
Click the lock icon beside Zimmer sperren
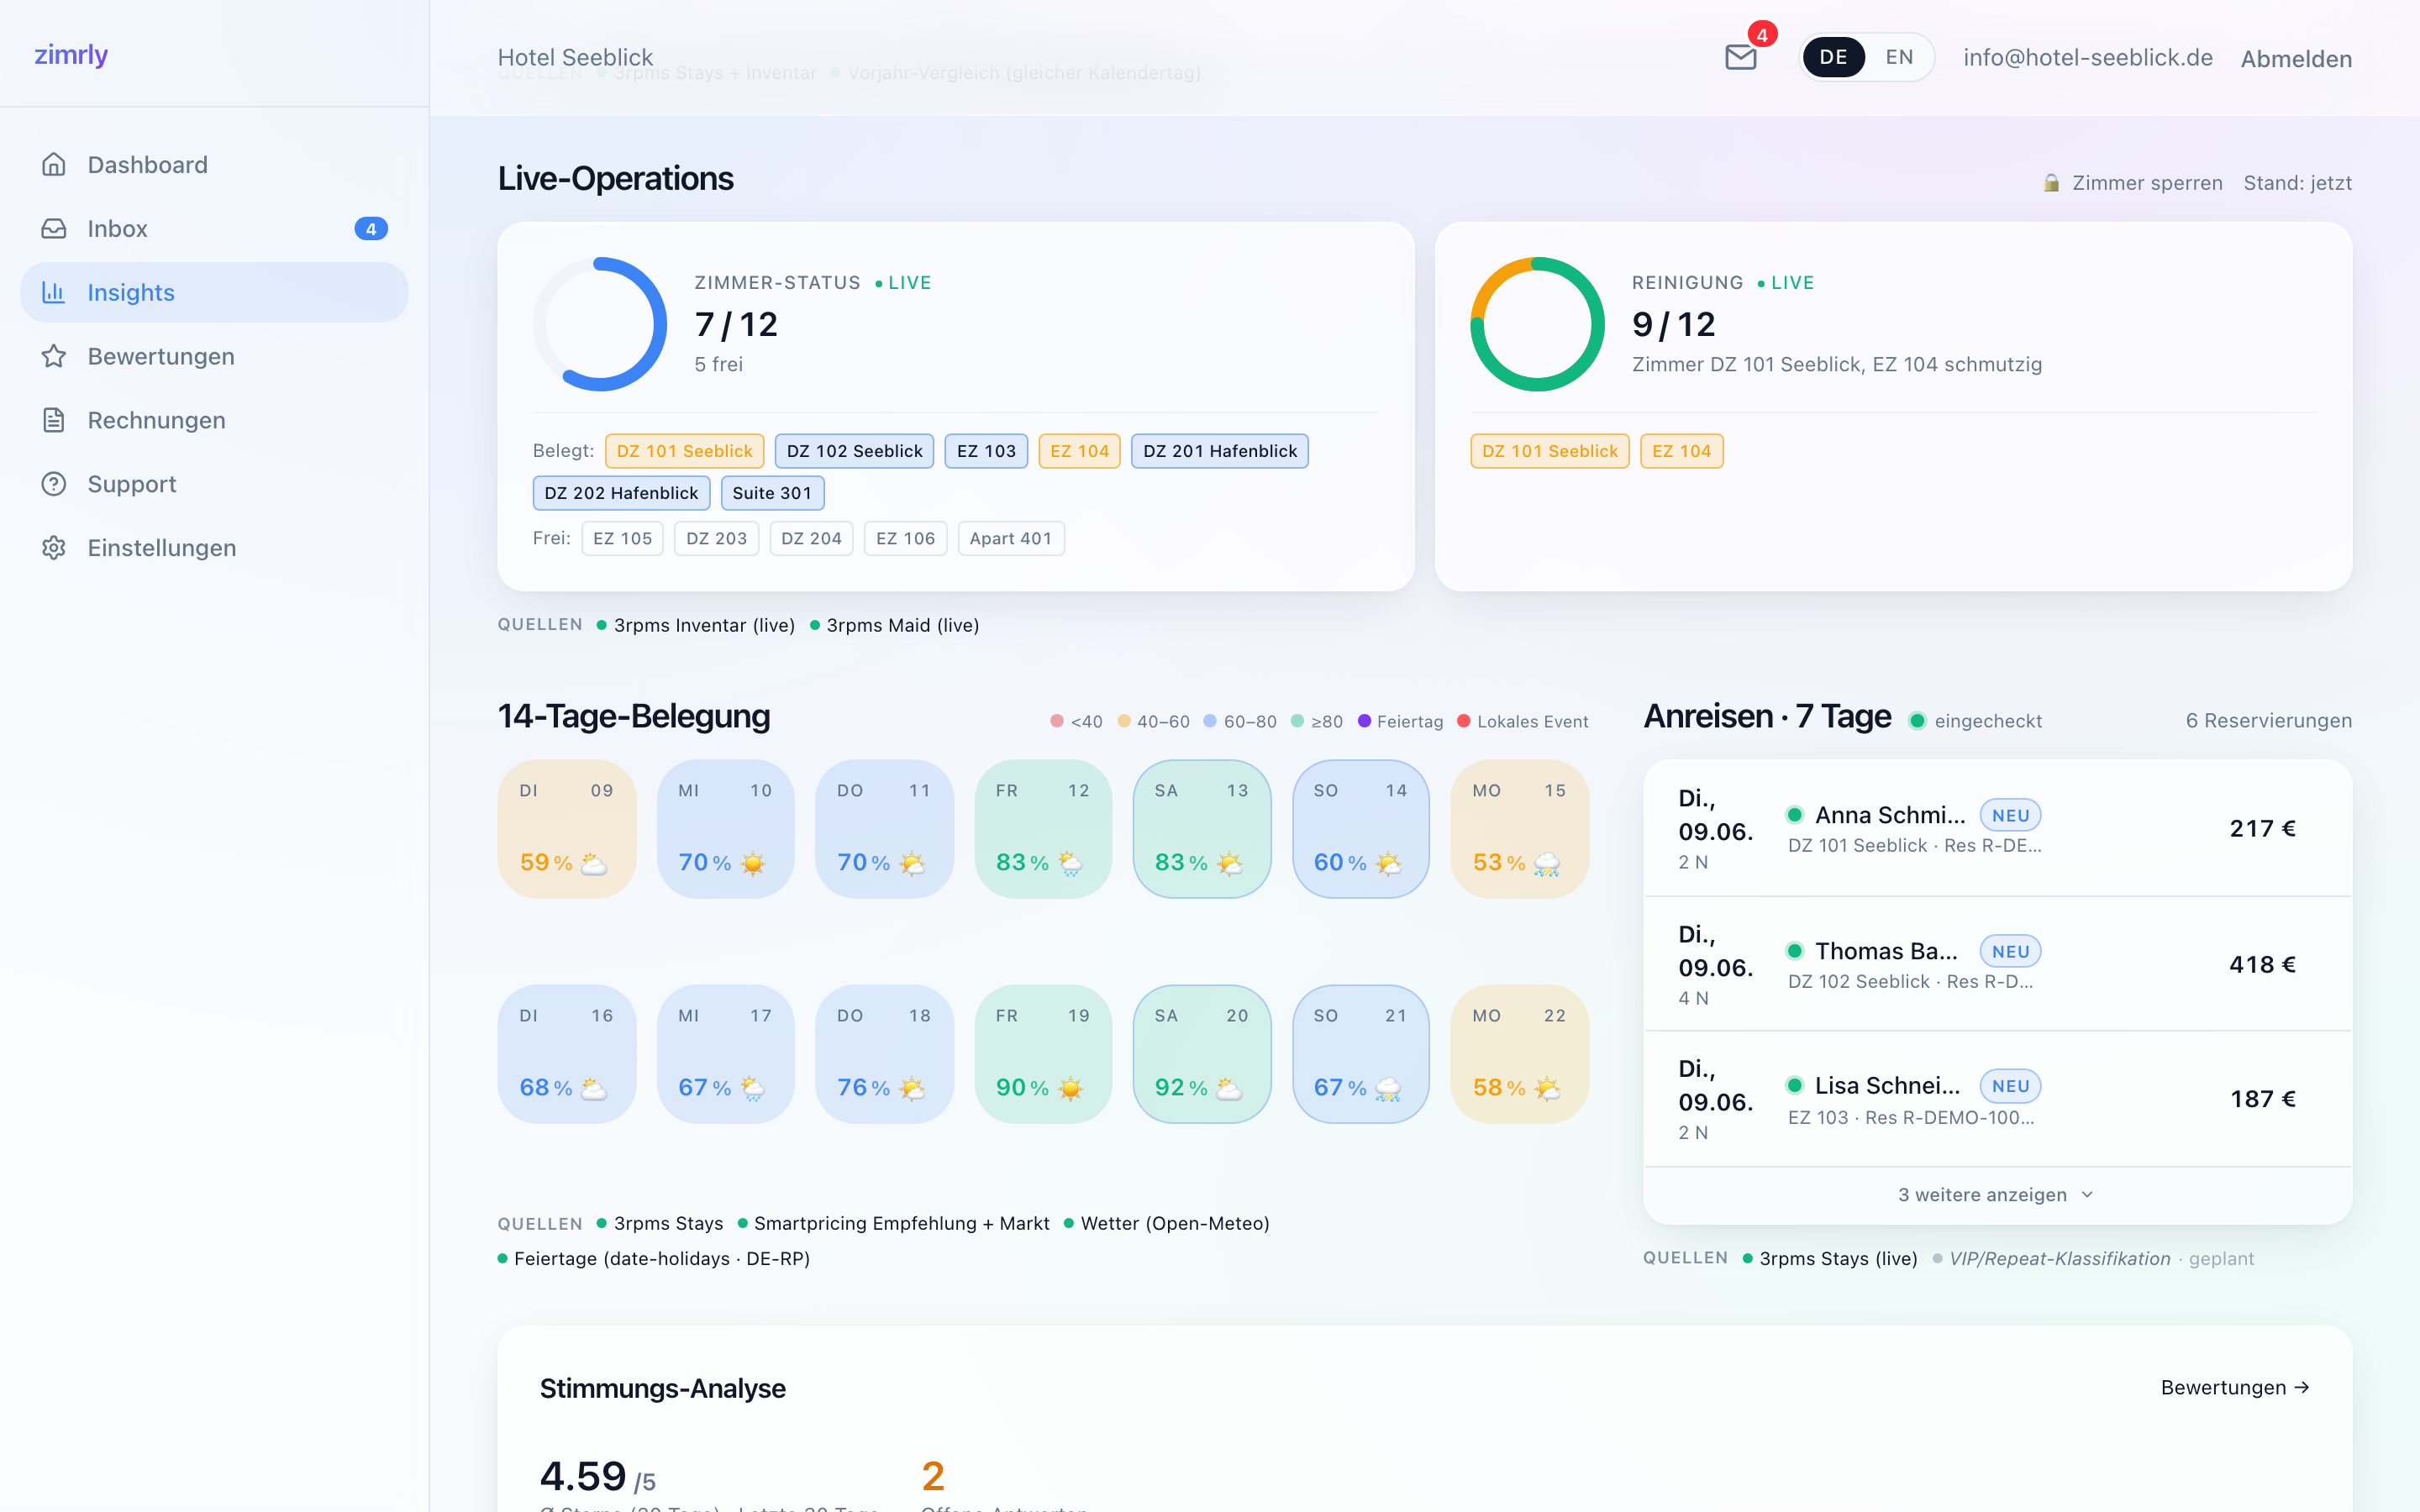[x=2051, y=183]
